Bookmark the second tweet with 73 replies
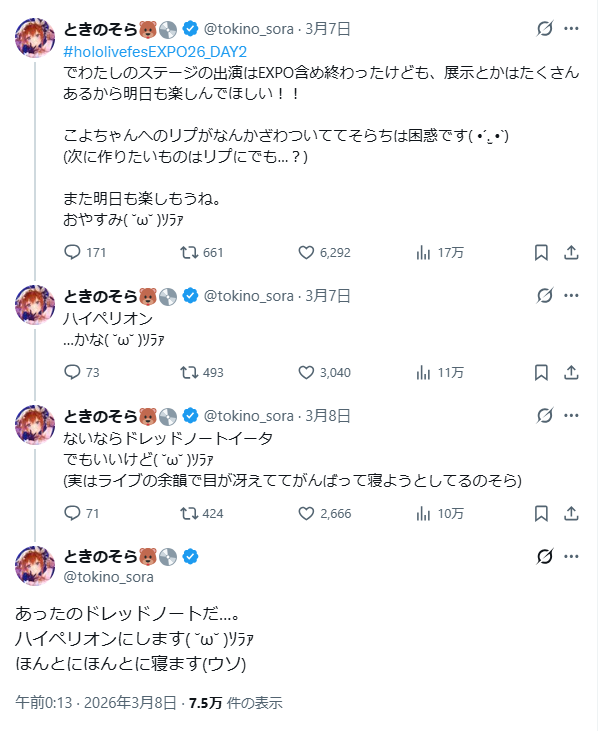This screenshot has width=604, height=731. (541, 373)
